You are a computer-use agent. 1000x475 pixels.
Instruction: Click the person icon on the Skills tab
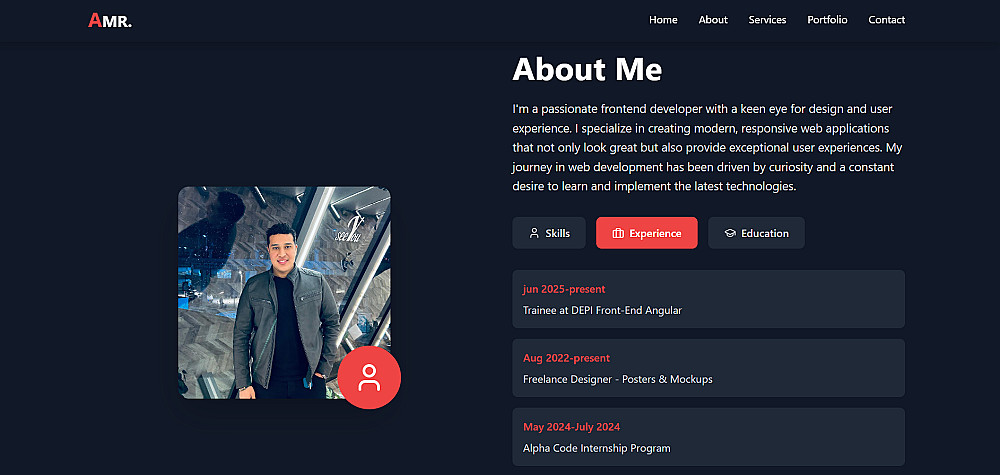click(534, 233)
